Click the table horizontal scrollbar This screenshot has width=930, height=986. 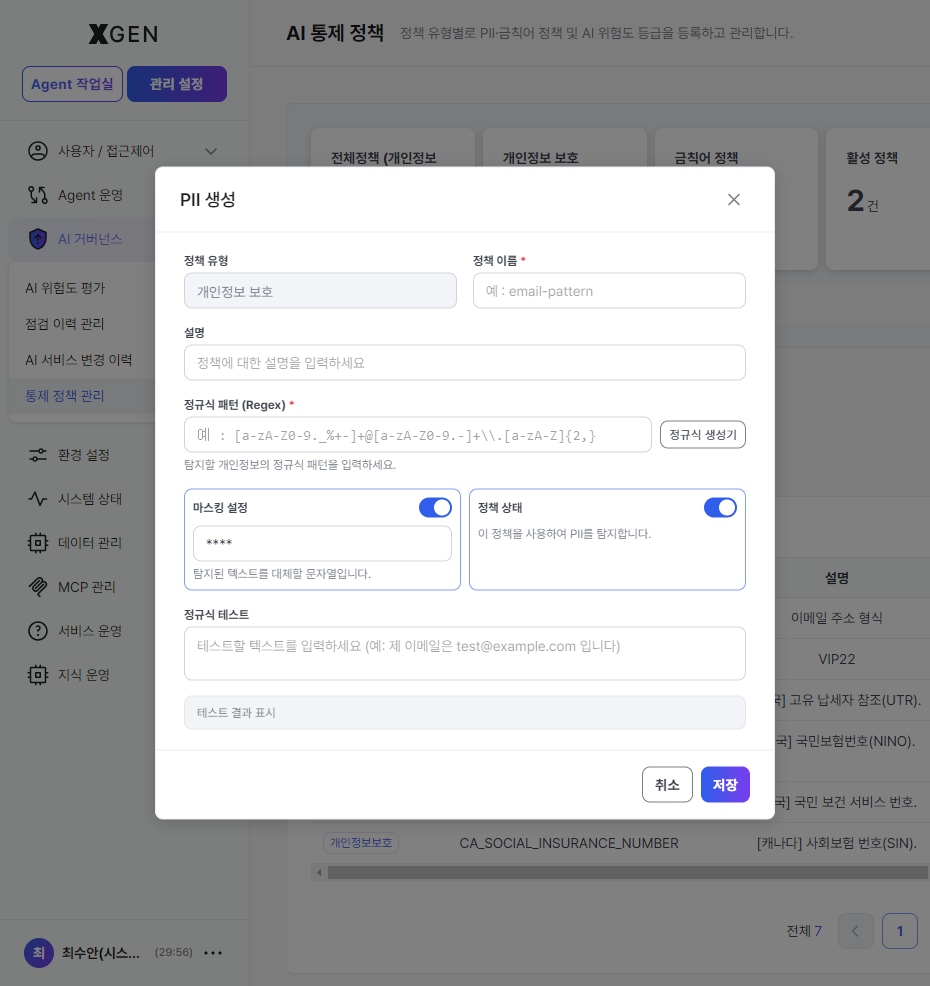627,872
